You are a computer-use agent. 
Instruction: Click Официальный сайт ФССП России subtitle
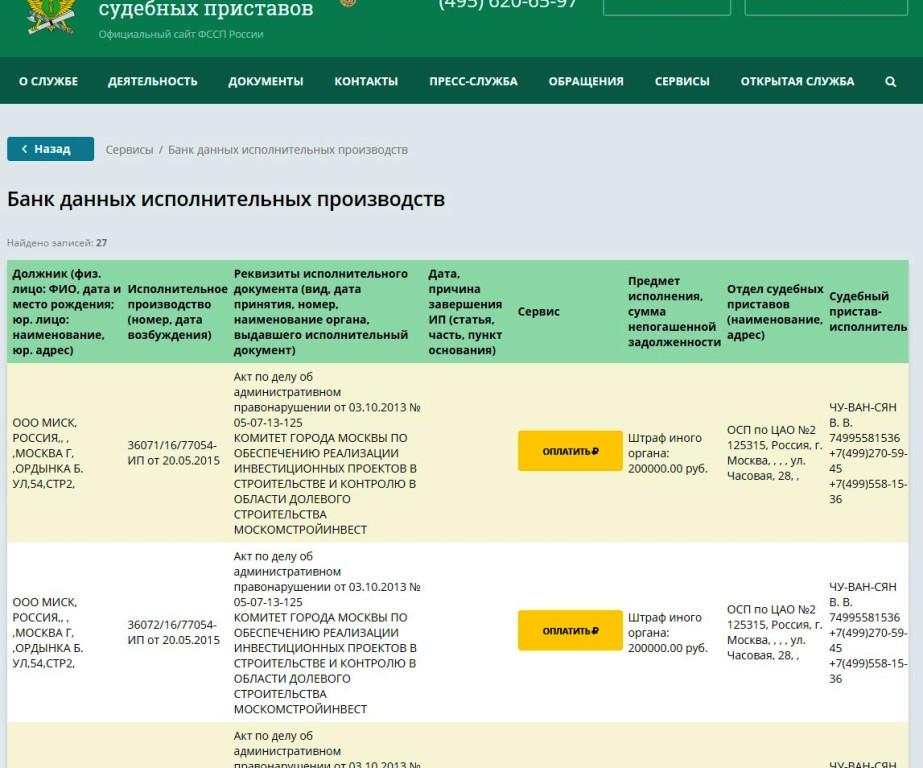tap(181, 34)
